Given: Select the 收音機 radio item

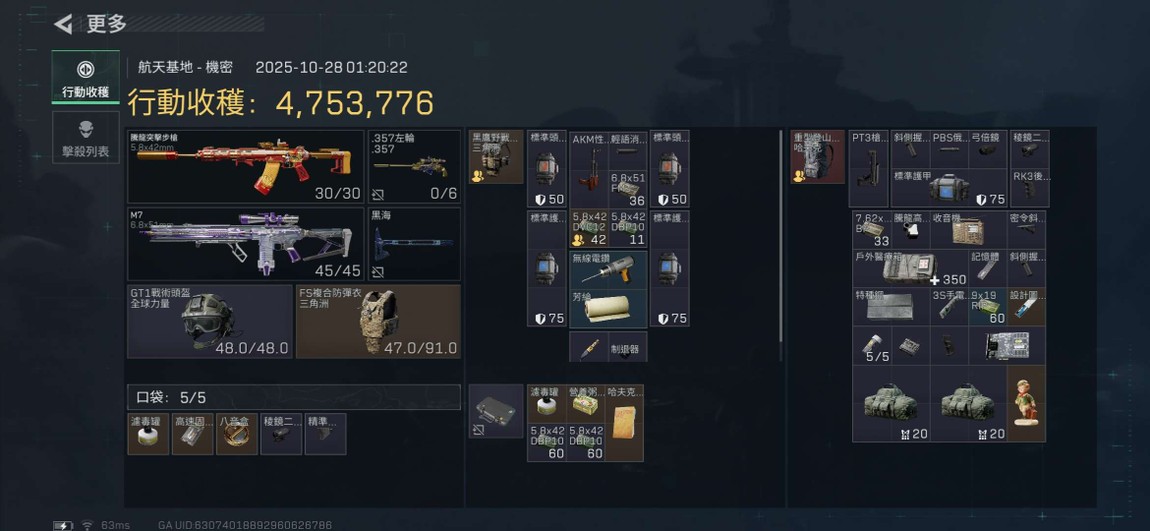Looking at the screenshot, I should point(968,230).
